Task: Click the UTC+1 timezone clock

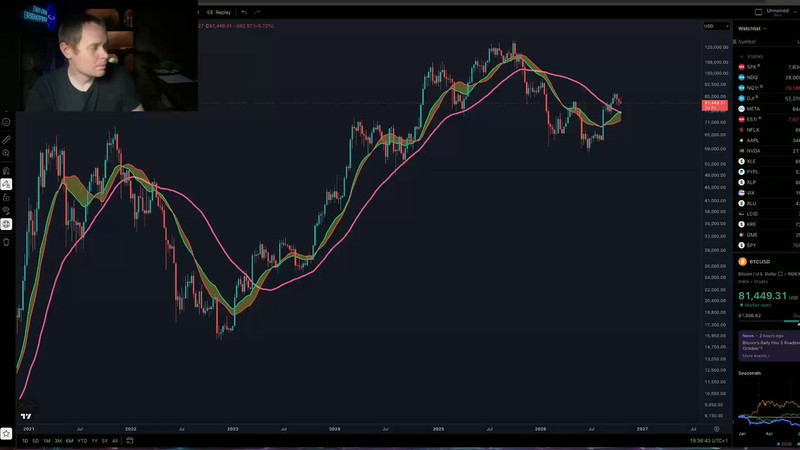Action: point(709,441)
